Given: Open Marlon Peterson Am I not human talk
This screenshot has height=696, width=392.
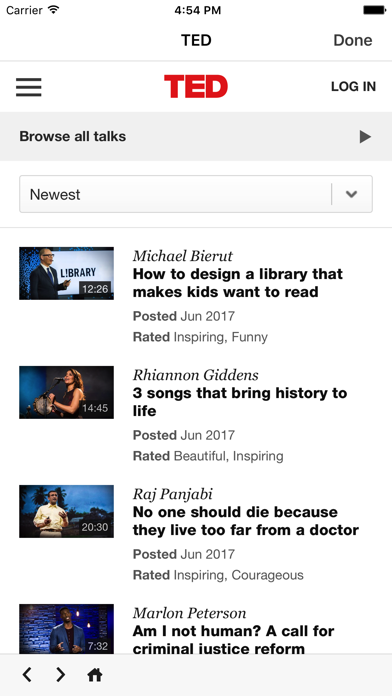Looking at the screenshot, I should (234, 639).
